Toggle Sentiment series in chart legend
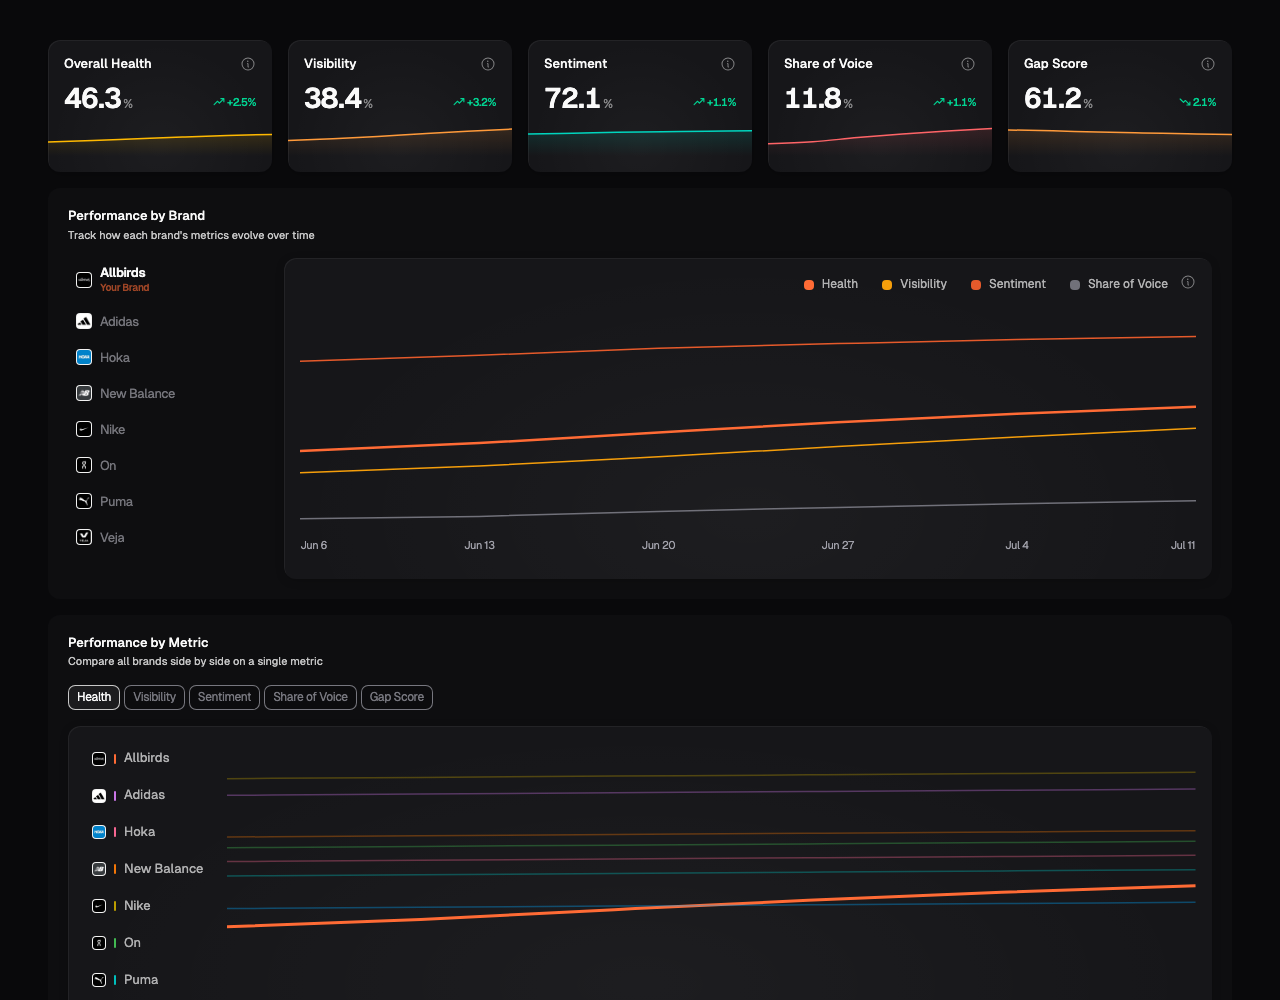 [1008, 284]
